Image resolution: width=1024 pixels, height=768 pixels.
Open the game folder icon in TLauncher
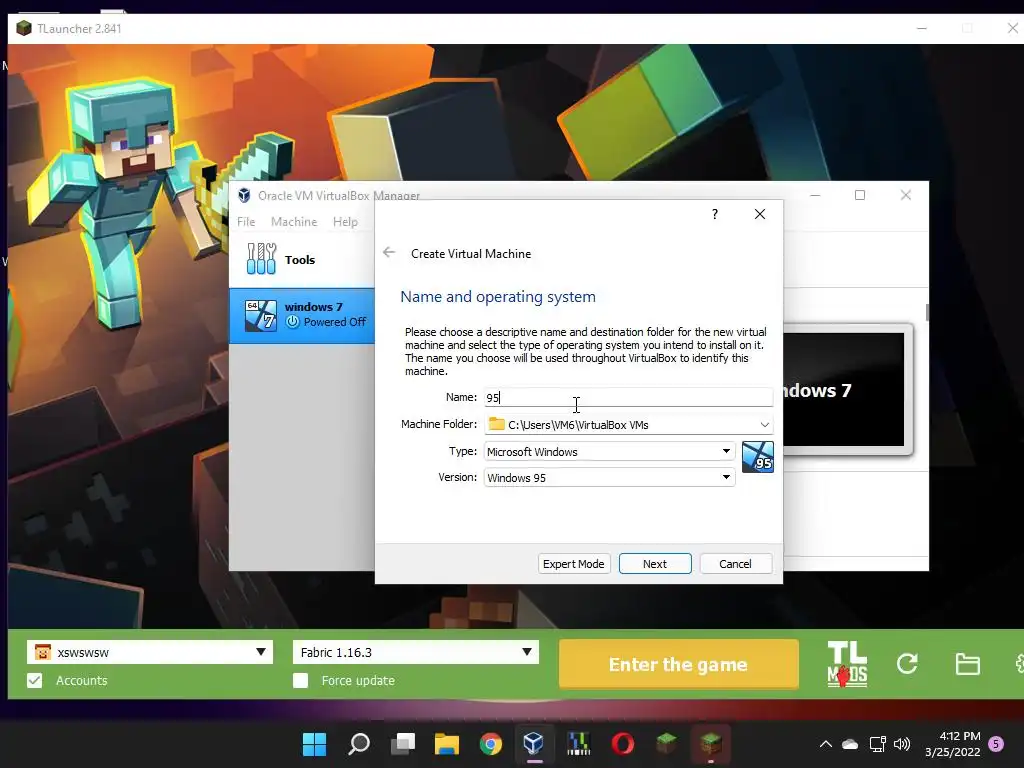point(967,664)
